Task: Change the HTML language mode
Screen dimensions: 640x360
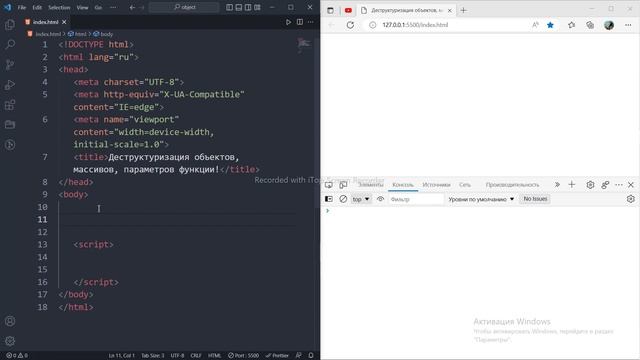Action: click(215, 356)
